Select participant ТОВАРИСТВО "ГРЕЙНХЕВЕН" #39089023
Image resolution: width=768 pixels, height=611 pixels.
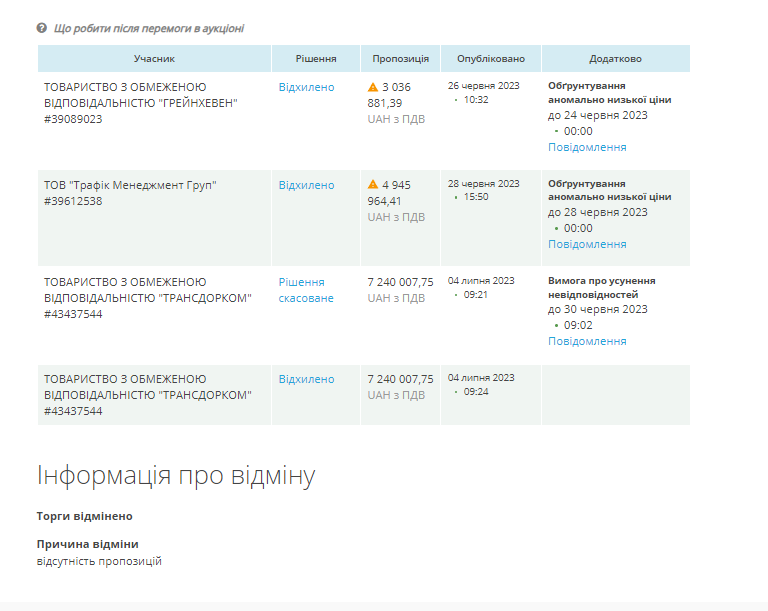click(x=141, y=103)
